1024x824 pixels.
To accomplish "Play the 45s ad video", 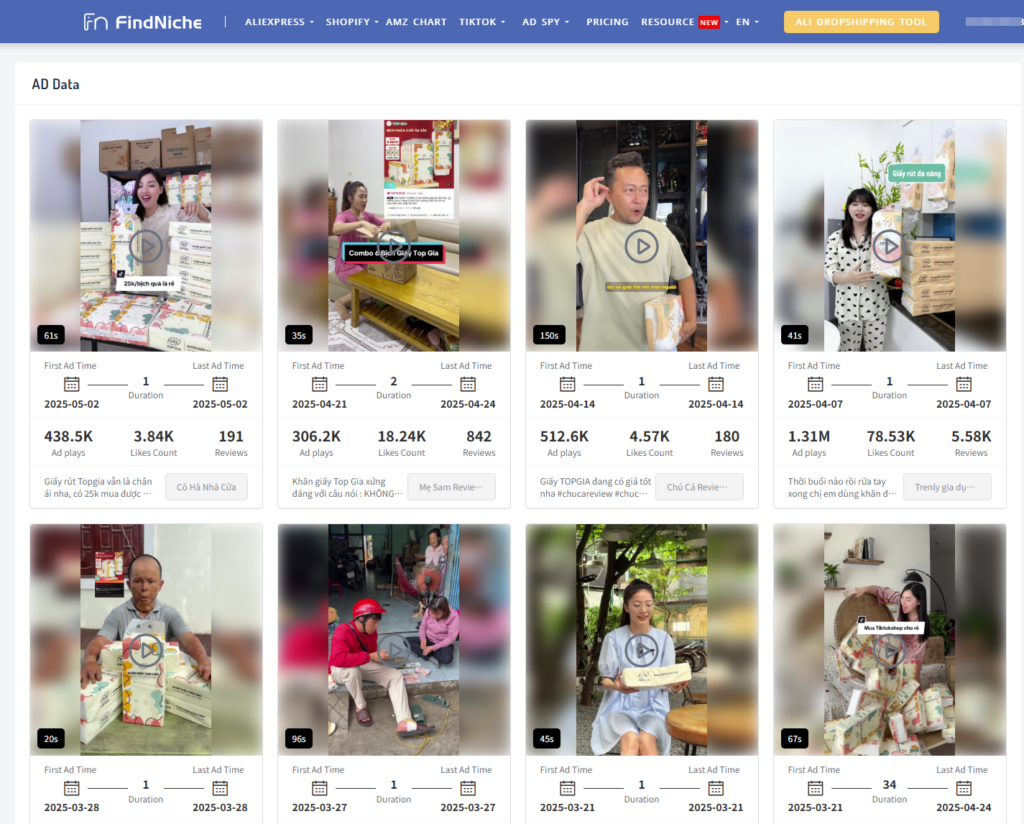I will (x=641, y=650).
